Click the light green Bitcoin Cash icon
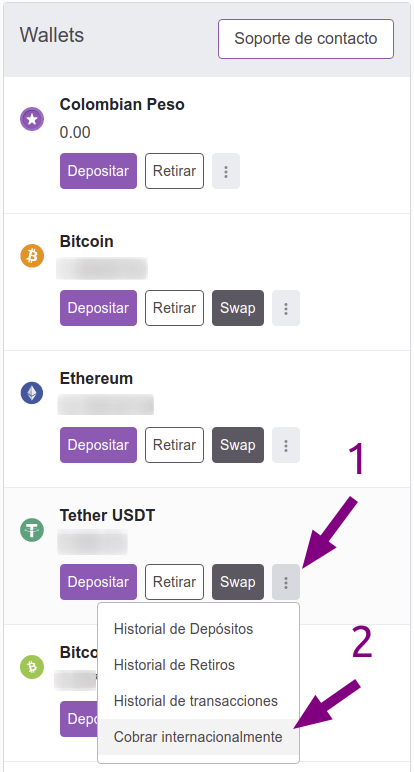The width and height of the screenshot is (414, 772). coord(32,667)
